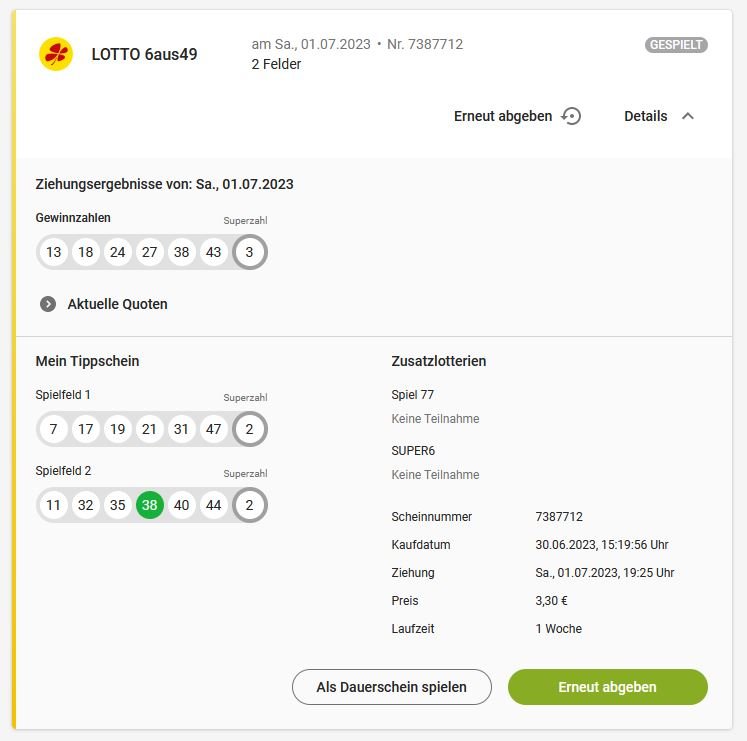Click the green Erneut abgeben button
The image size is (747, 741).
pos(608,687)
